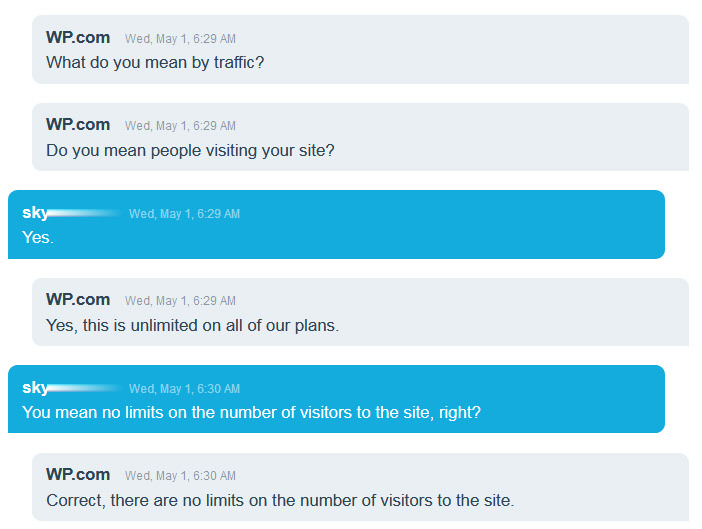Click the word "Correct" in the last message
Viewport: 702px width, 529px height.
(75, 500)
